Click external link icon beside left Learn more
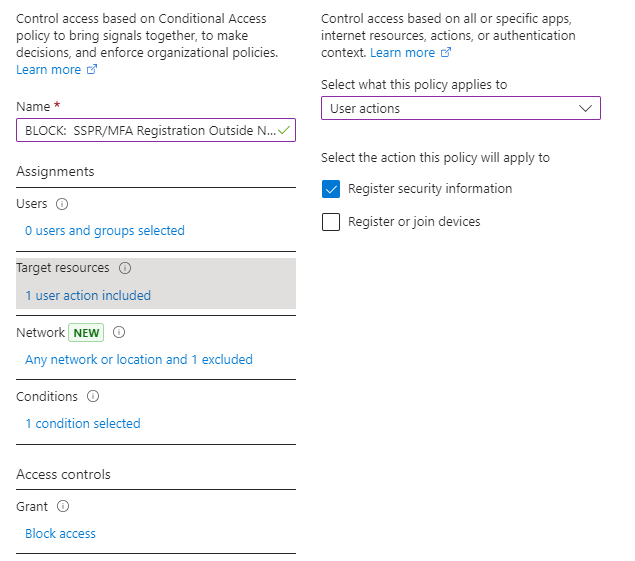 pos(92,70)
